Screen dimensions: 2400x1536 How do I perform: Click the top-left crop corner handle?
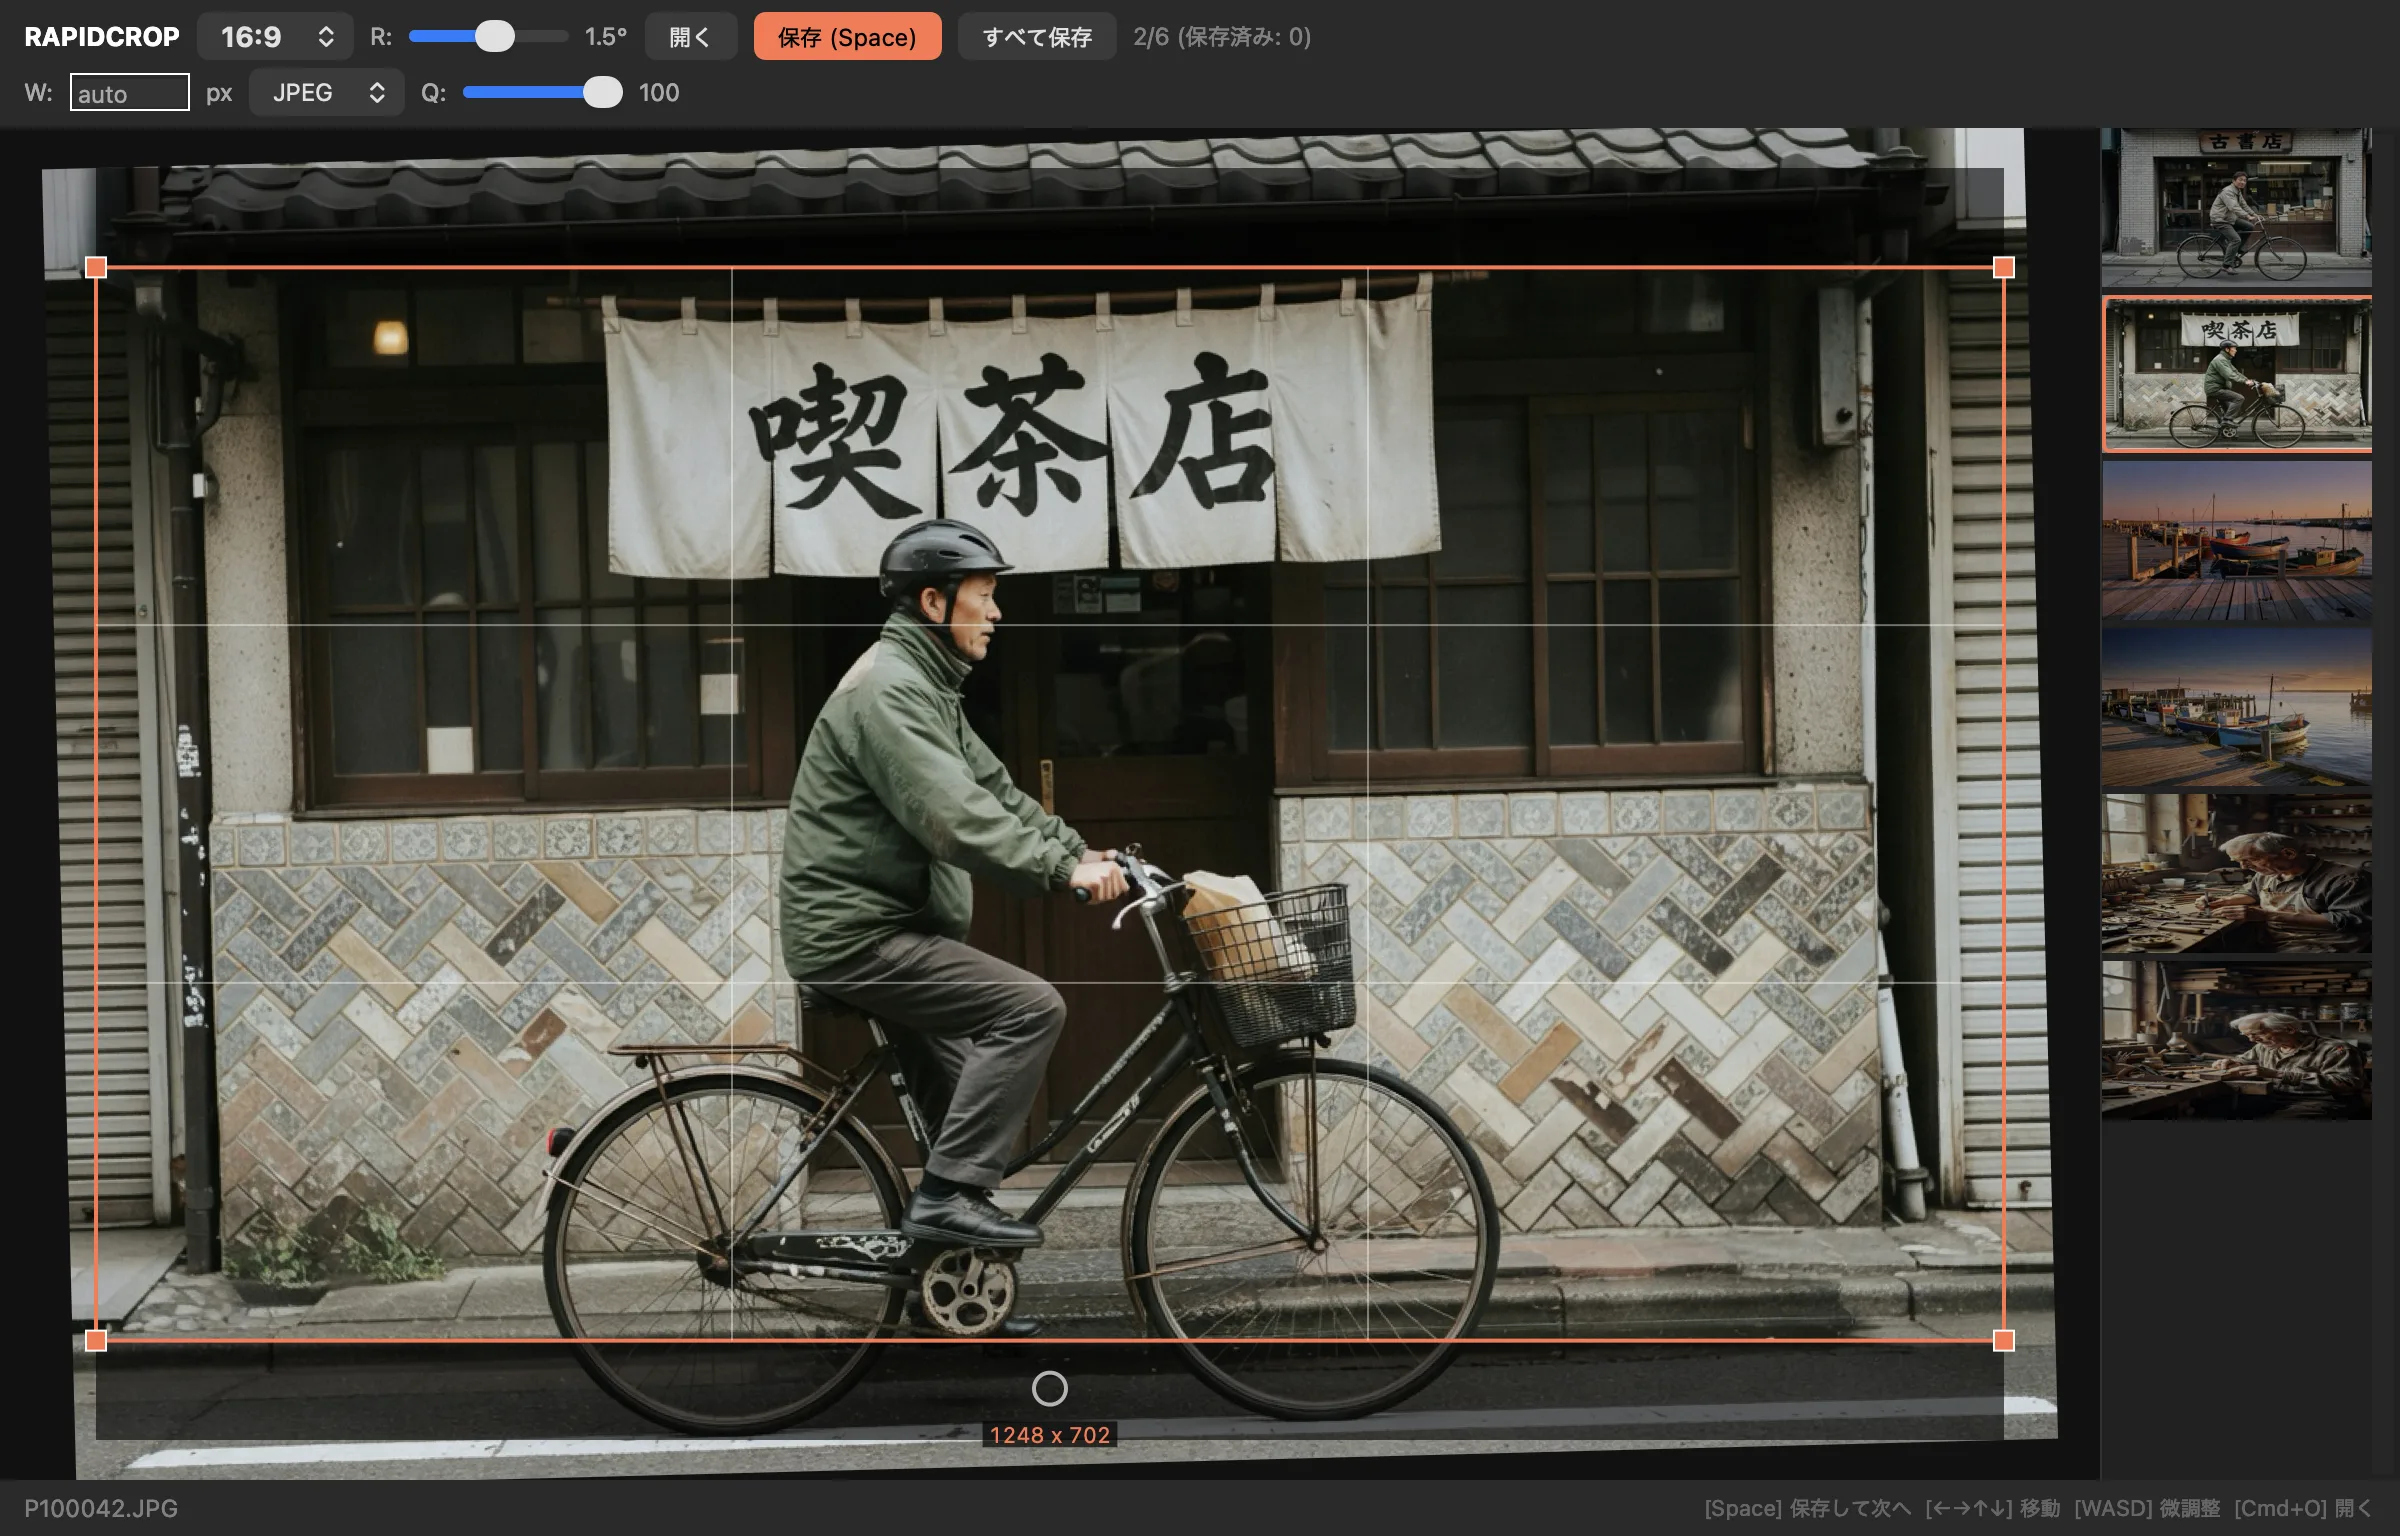pos(96,267)
